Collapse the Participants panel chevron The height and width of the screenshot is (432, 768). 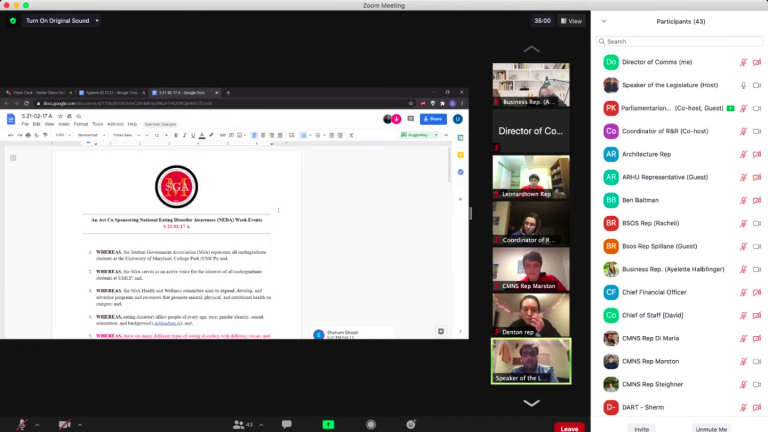tap(603, 20)
